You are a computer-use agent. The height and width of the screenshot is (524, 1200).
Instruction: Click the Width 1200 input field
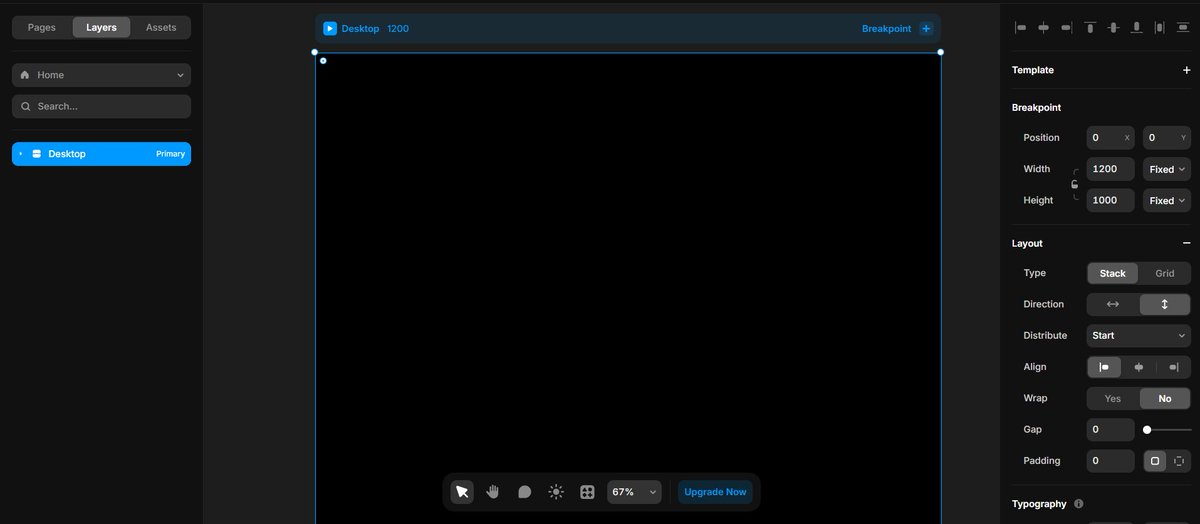pos(1111,169)
